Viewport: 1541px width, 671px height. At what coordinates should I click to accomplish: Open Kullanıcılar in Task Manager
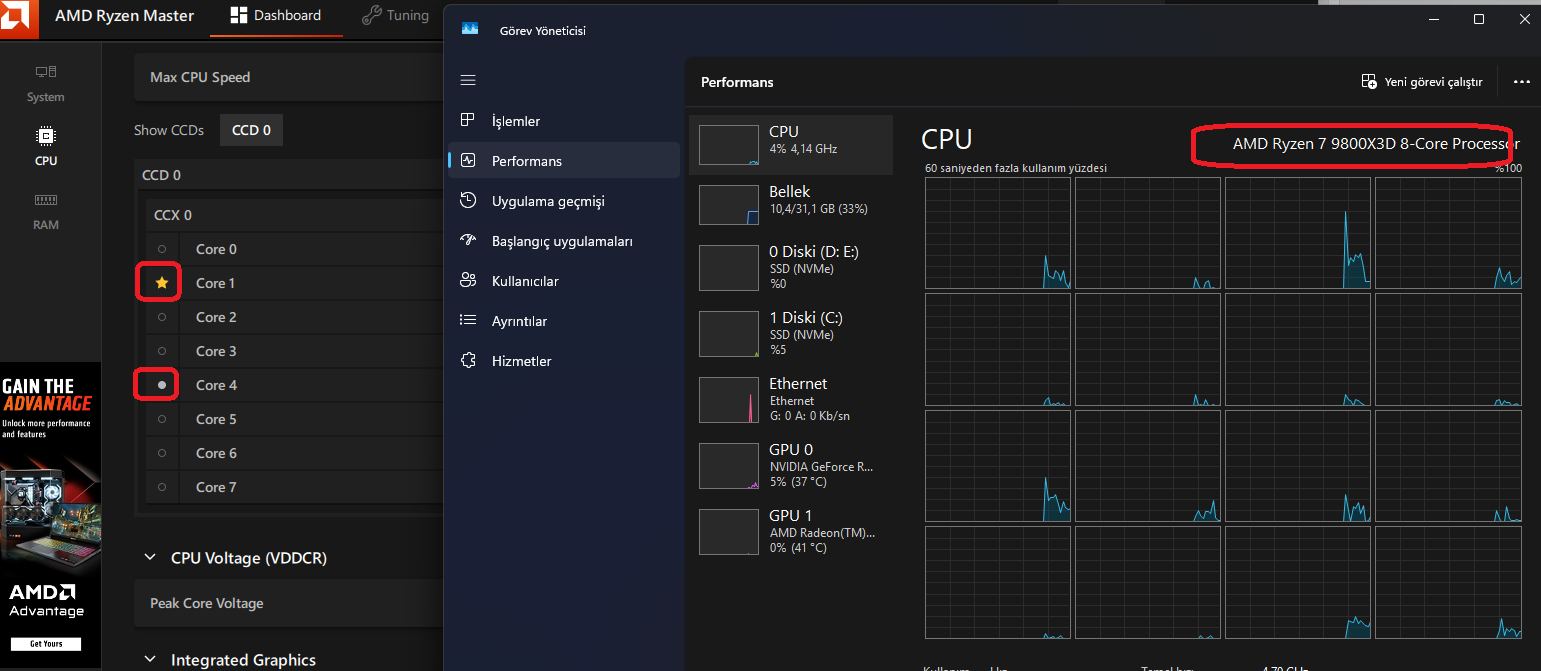click(564, 281)
